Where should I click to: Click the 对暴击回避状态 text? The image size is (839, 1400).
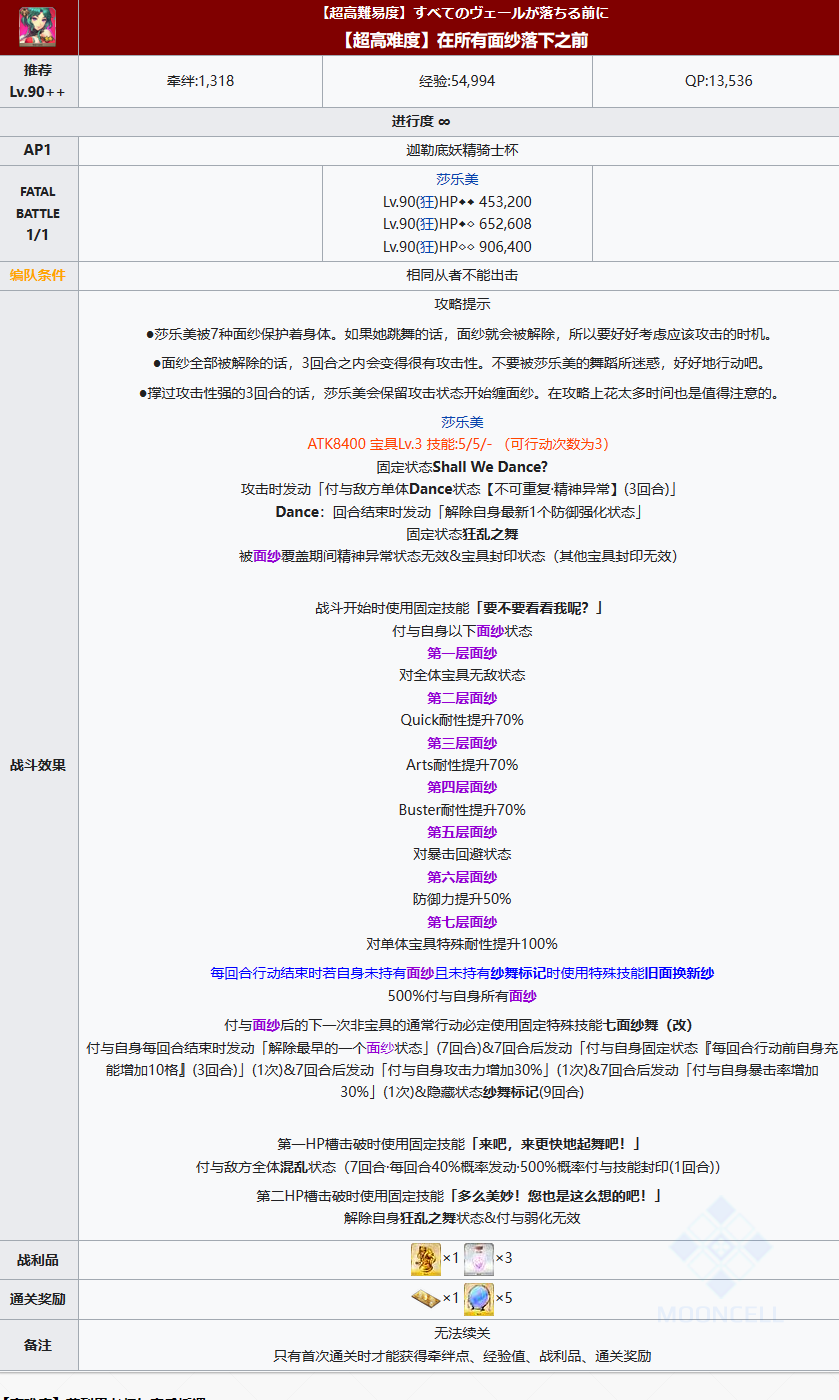click(x=462, y=854)
